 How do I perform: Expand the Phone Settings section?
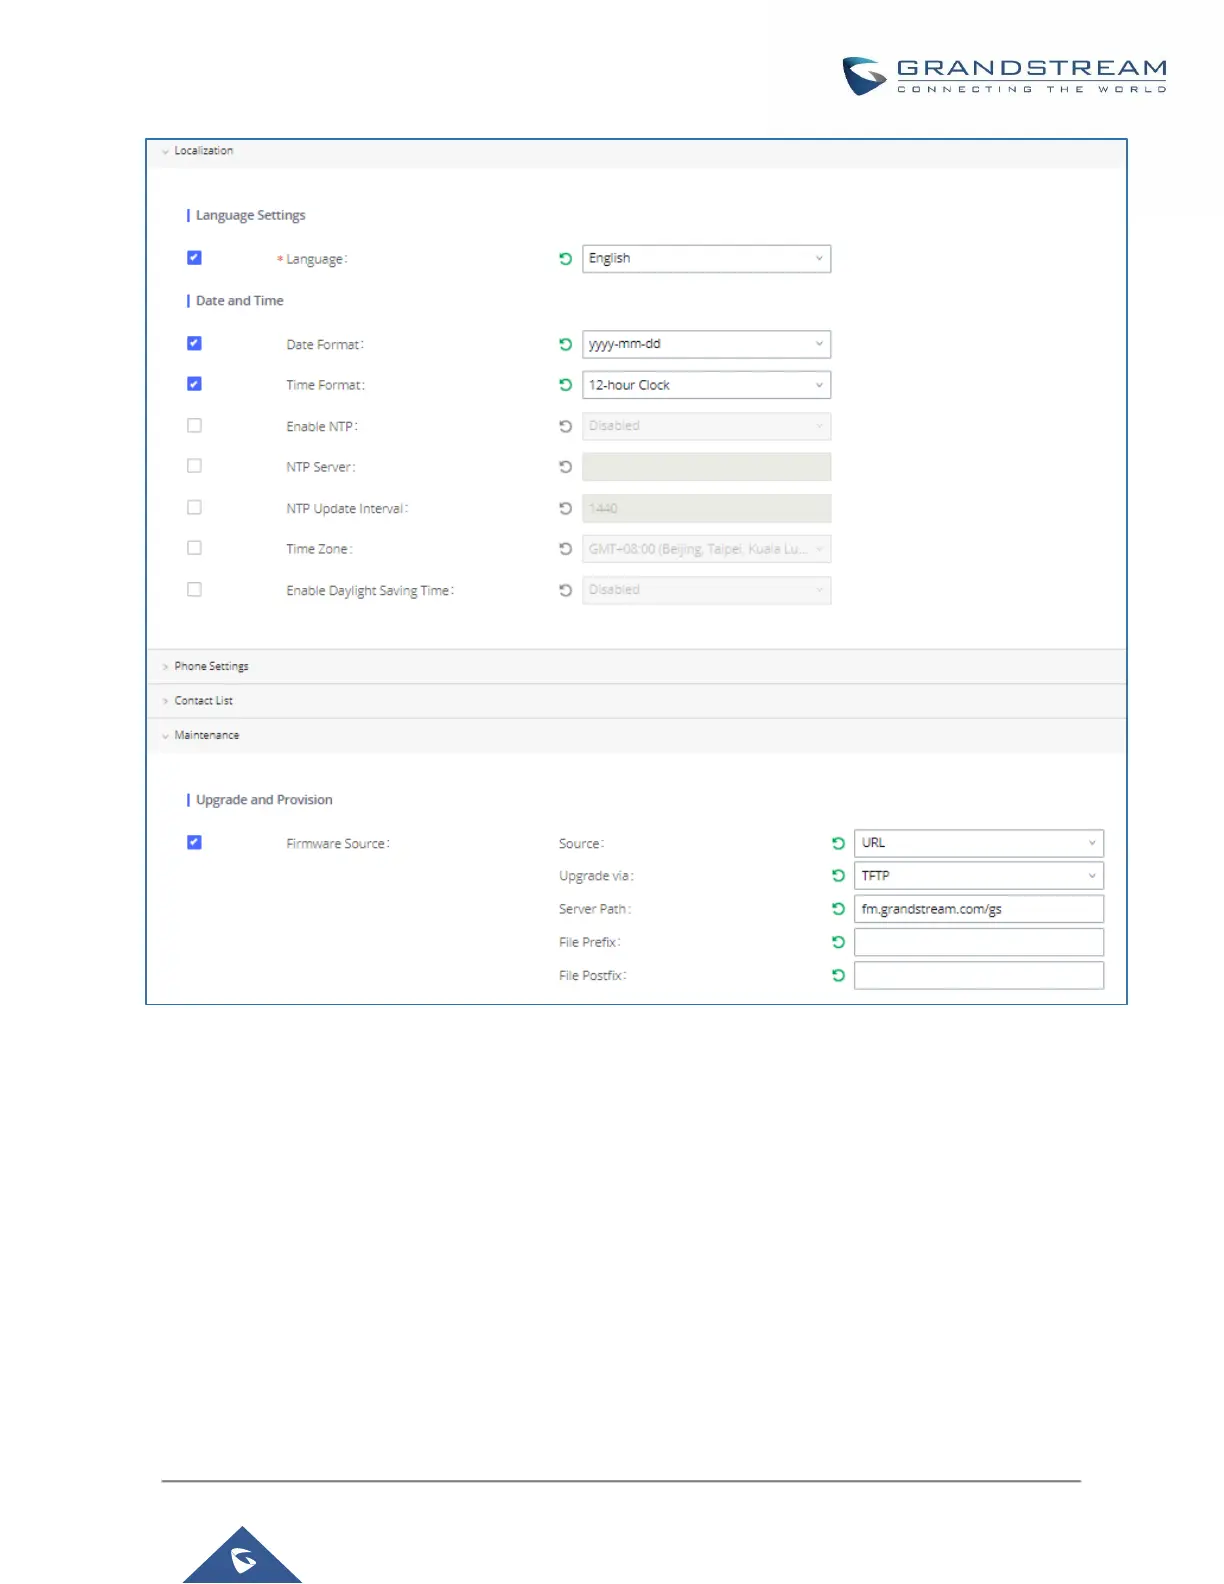click(211, 666)
